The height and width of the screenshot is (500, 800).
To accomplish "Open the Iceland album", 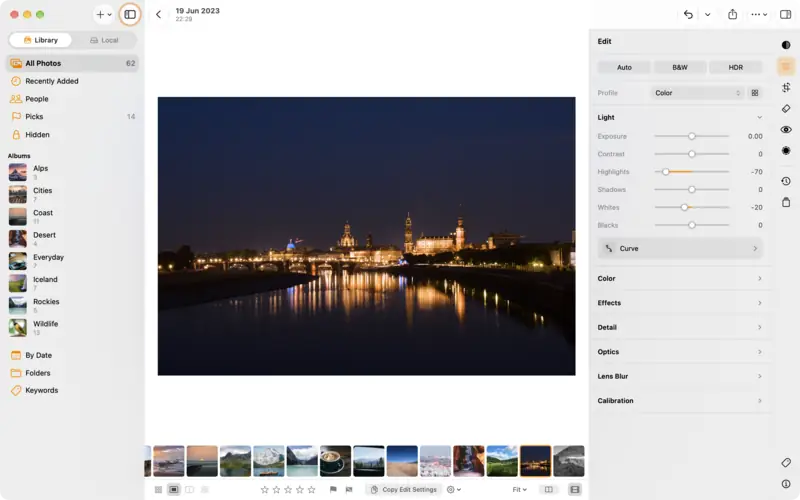I will [72, 283].
